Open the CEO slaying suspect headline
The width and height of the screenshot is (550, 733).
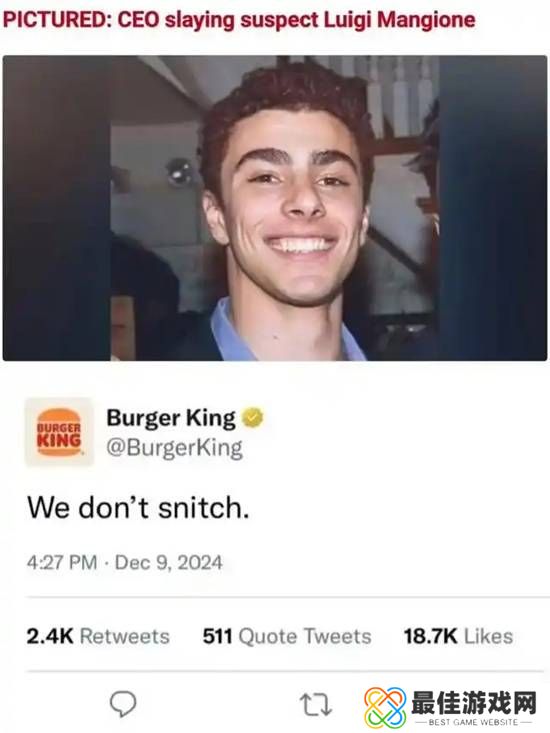[x=239, y=20]
